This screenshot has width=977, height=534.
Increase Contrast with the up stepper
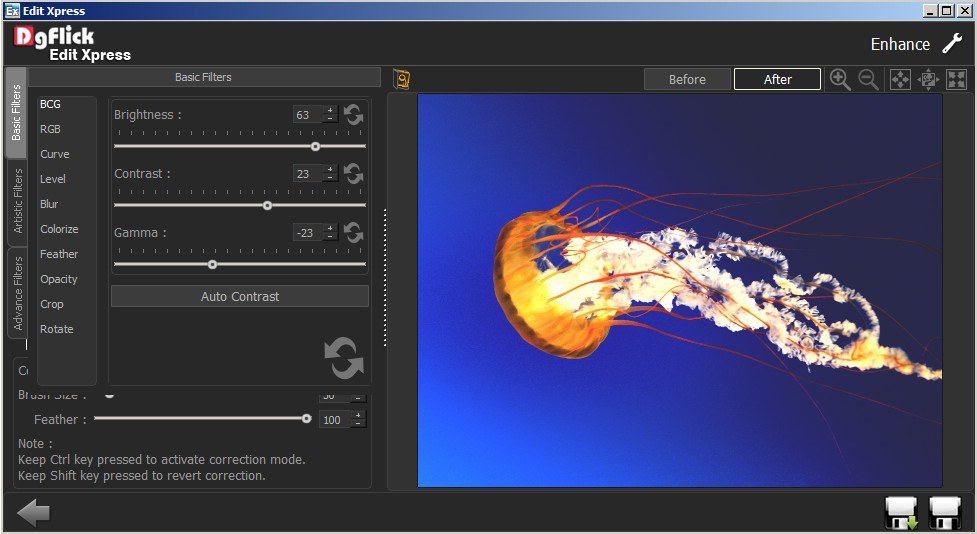330,169
